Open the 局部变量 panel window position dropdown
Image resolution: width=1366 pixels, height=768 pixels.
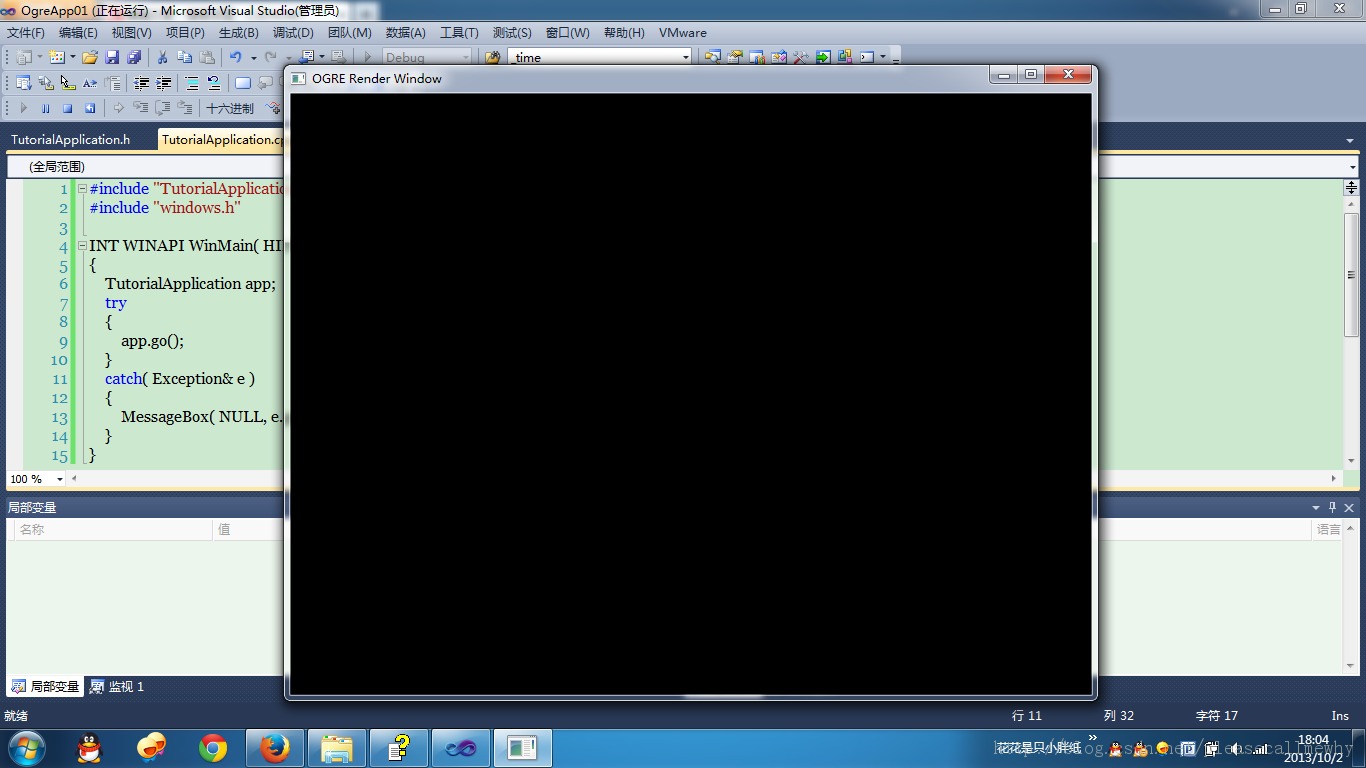tap(1316, 508)
